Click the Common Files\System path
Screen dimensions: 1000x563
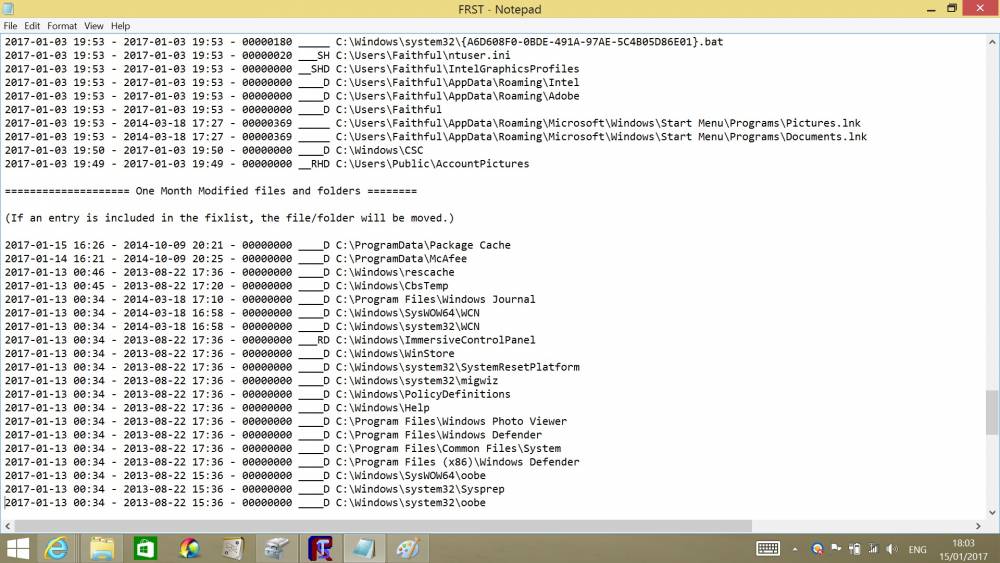click(x=448, y=448)
